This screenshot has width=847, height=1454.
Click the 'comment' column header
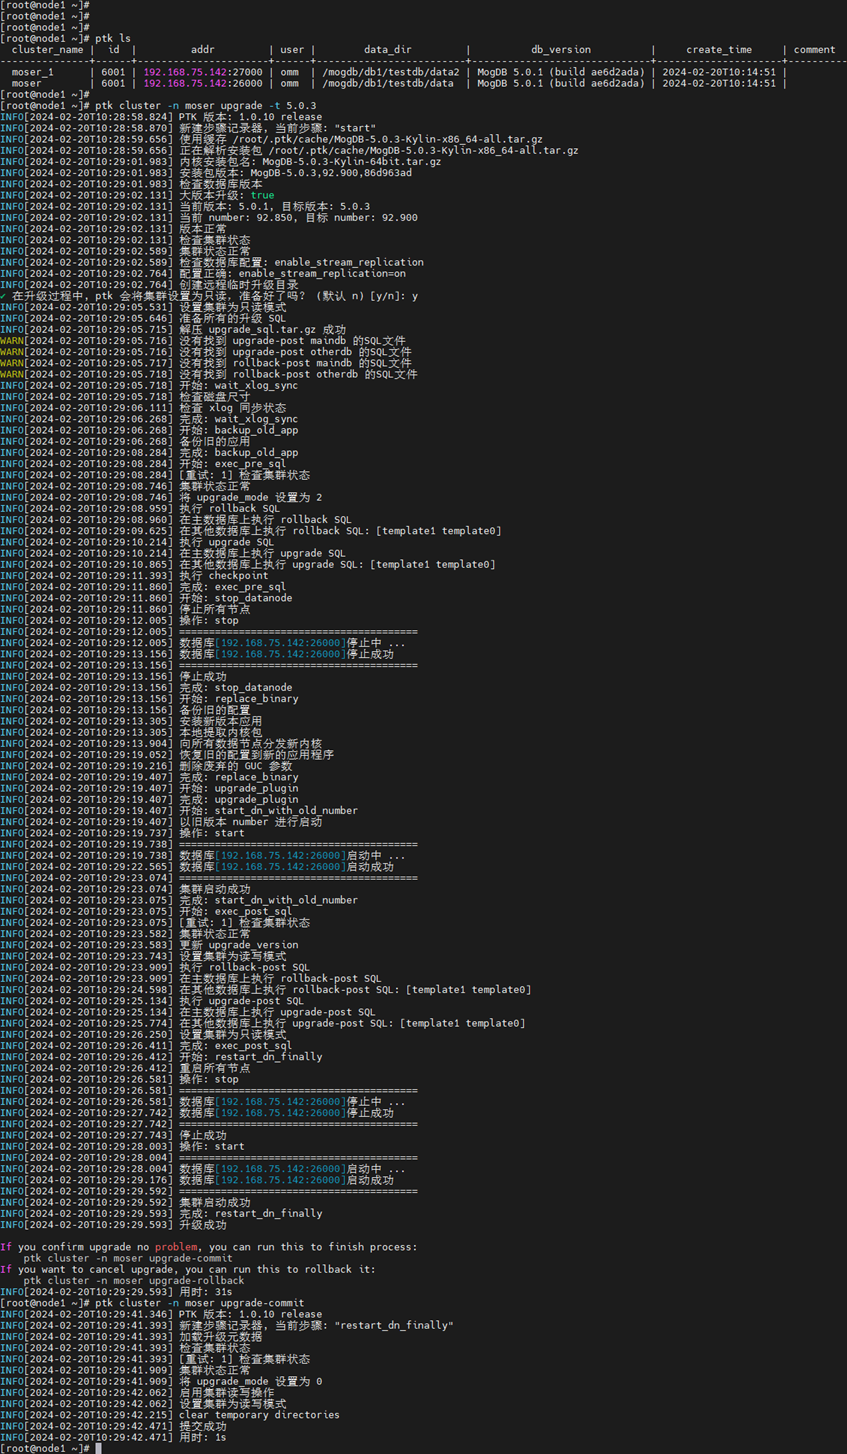(814, 50)
